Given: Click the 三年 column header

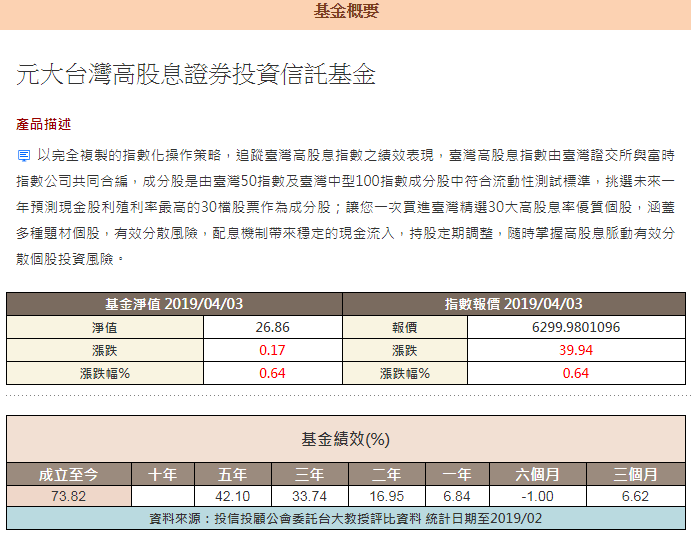Looking at the screenshot, I should [x=310, y=475].
